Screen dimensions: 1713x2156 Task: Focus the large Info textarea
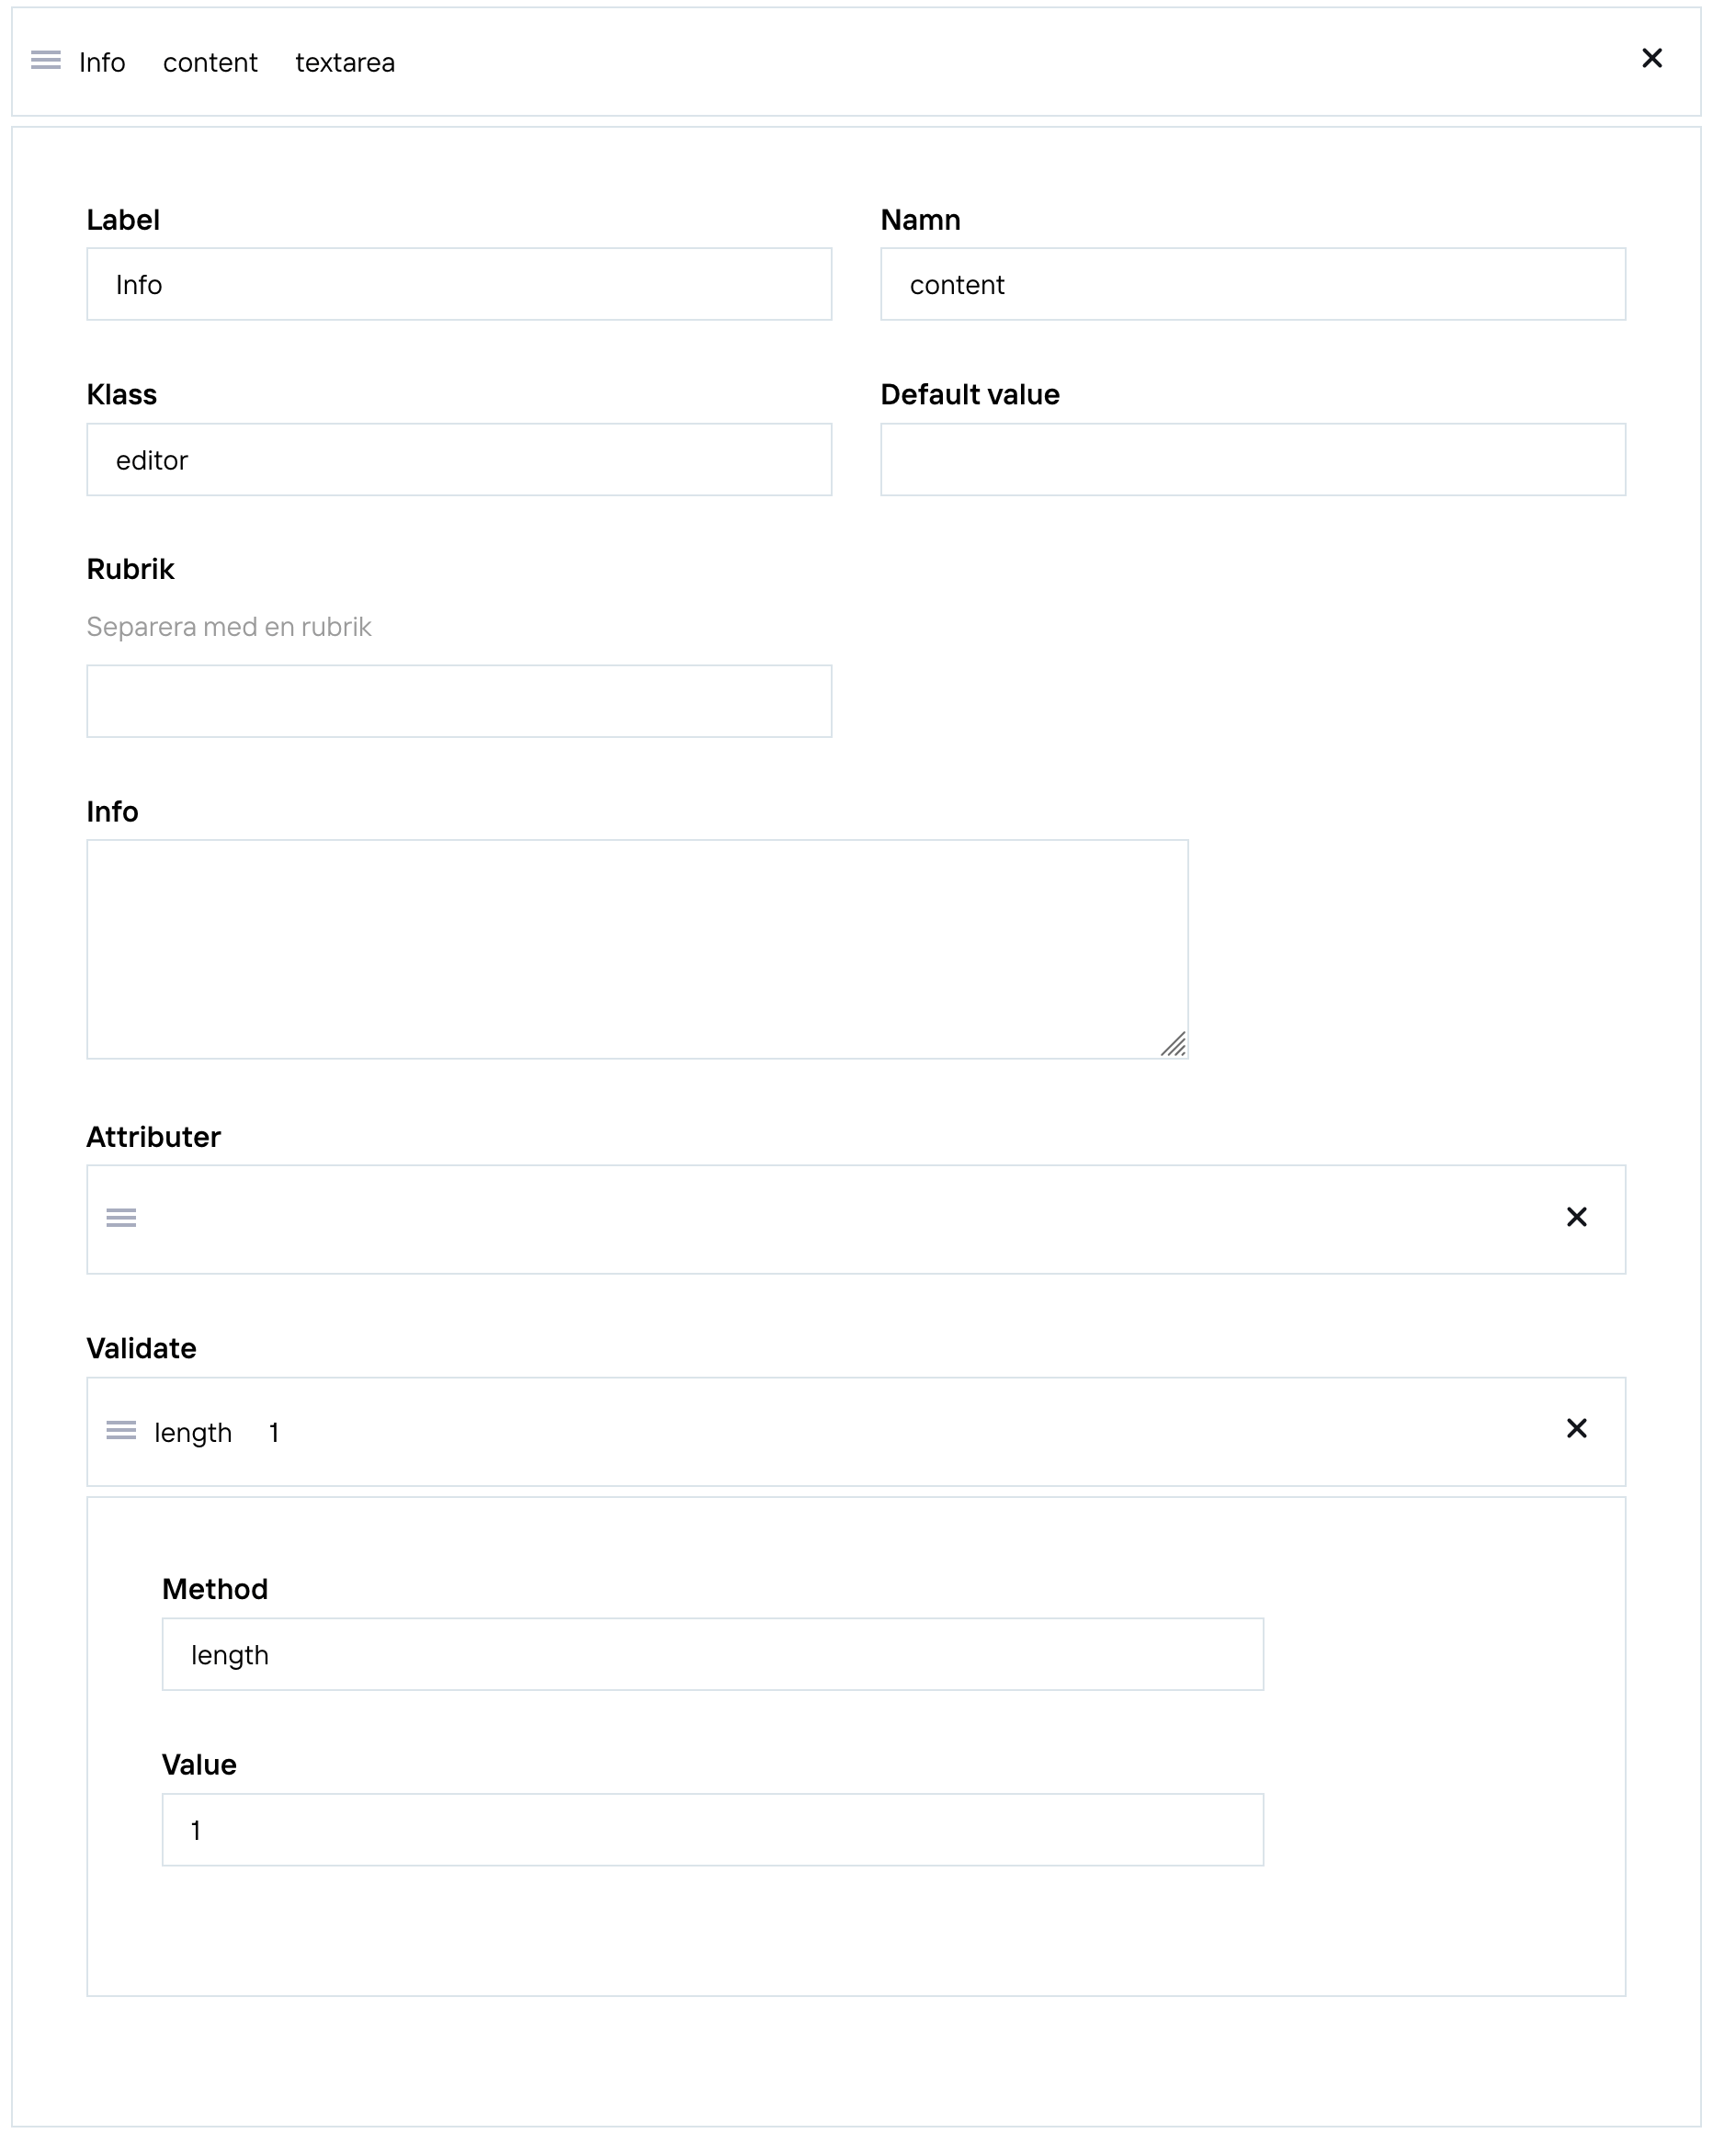click(x=637, y=949)
